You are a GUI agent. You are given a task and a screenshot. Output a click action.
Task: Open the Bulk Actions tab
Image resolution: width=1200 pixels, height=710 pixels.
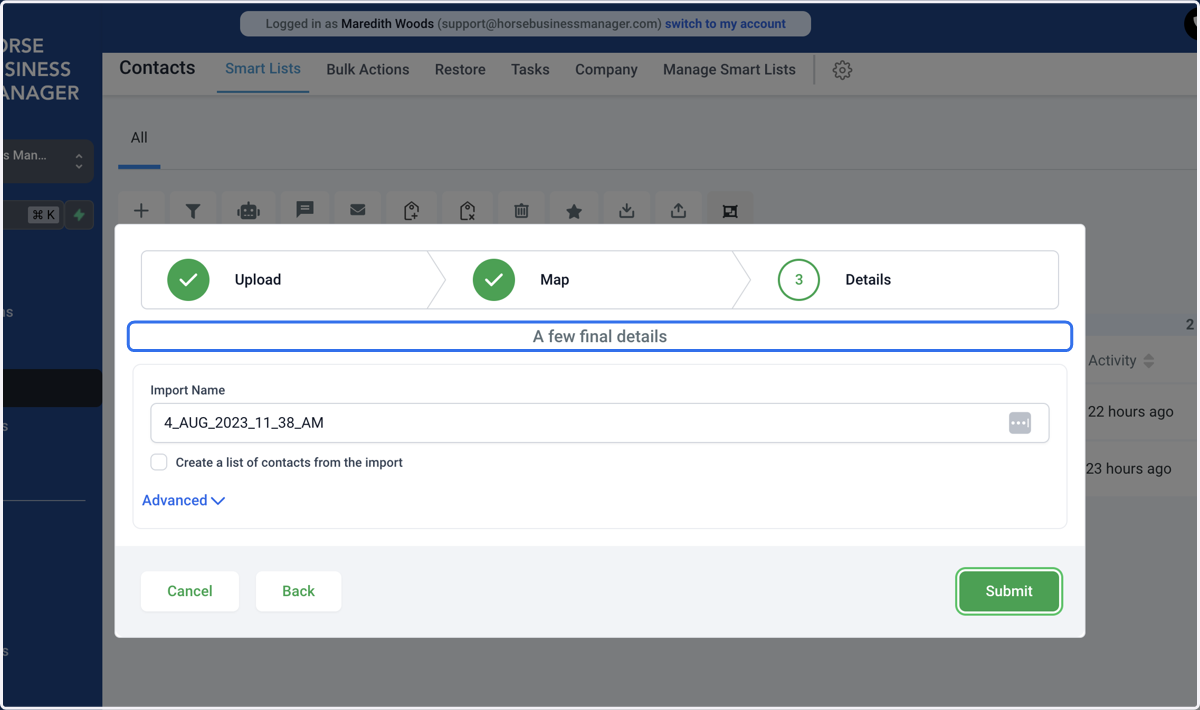click(368, 70)
